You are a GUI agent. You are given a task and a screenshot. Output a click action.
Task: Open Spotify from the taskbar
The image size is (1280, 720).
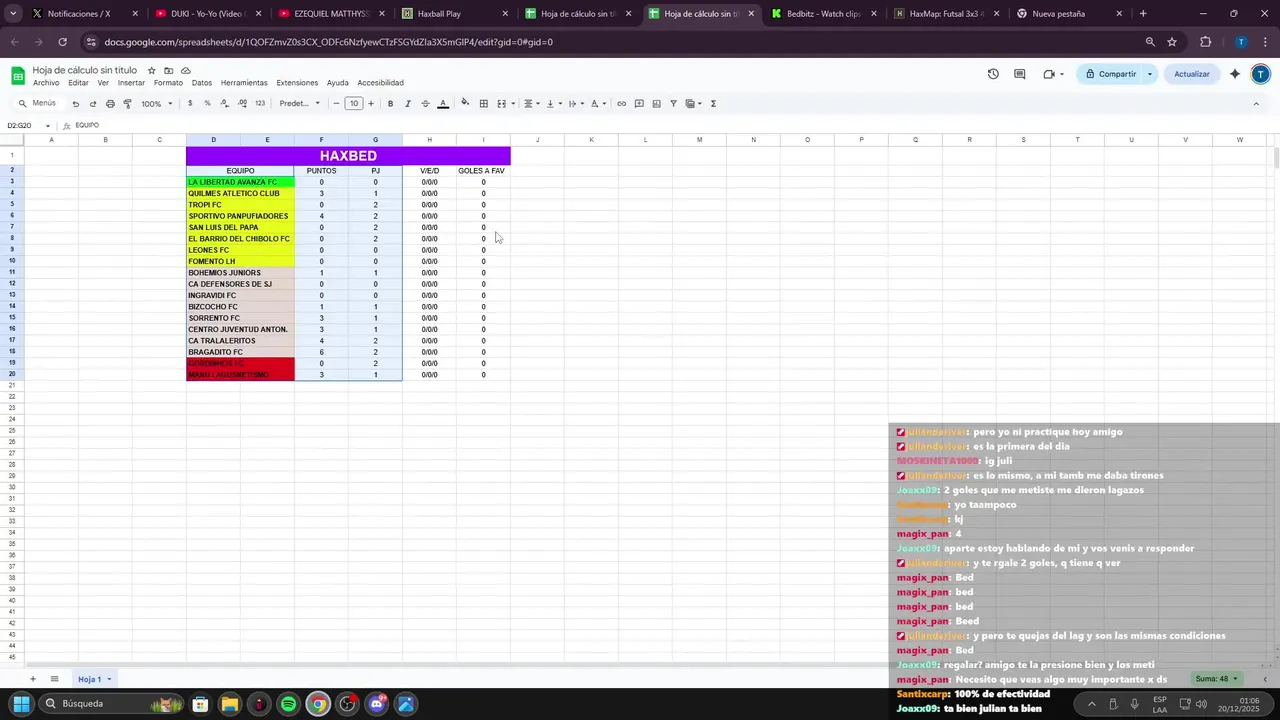(288, 704)
